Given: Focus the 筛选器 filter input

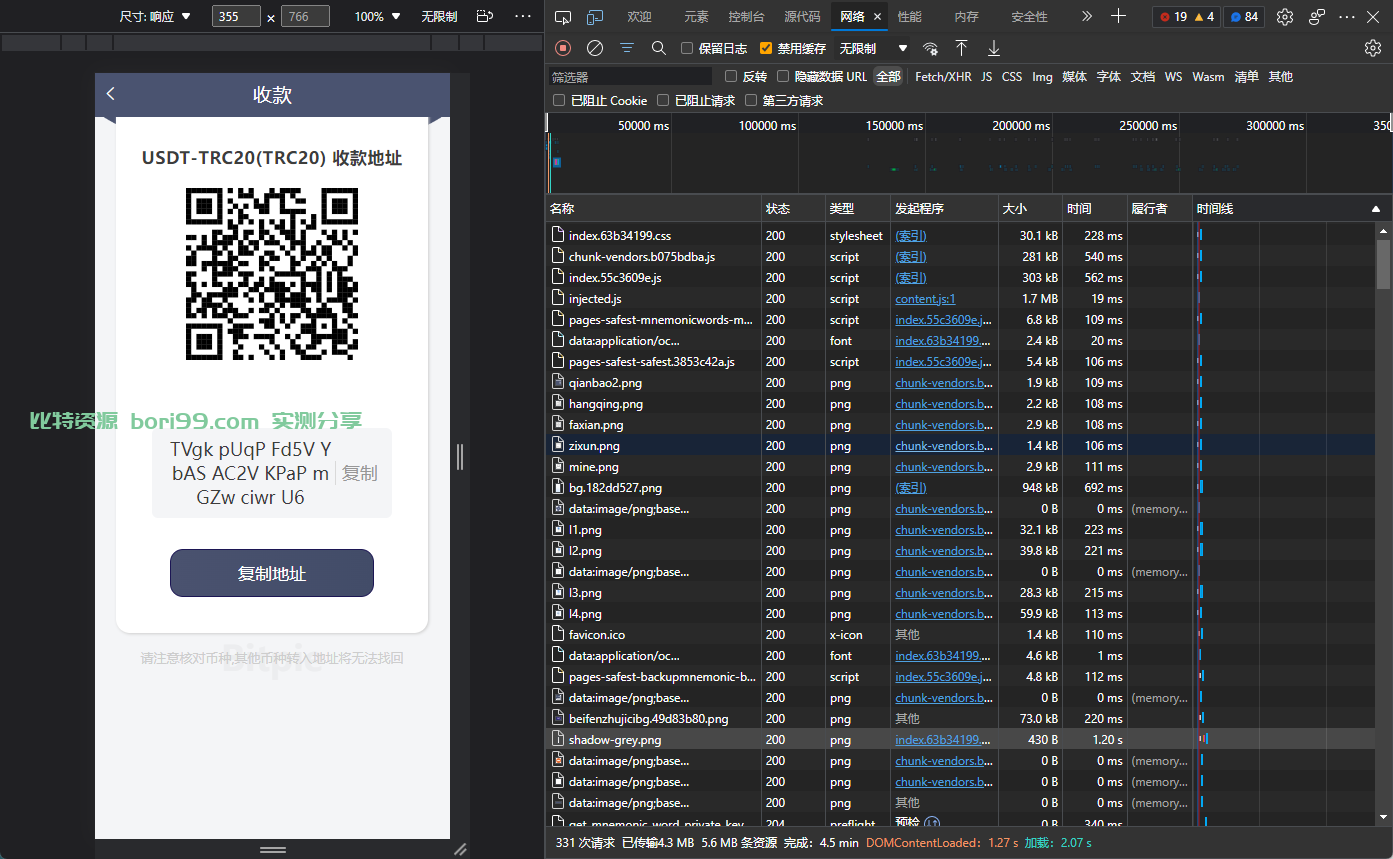Looking at the screenshot, I should tap(630, 76).
